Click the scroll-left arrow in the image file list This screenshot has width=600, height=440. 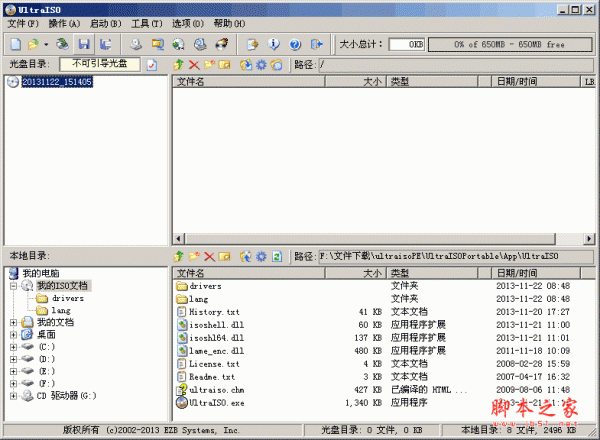pos(178,239)
